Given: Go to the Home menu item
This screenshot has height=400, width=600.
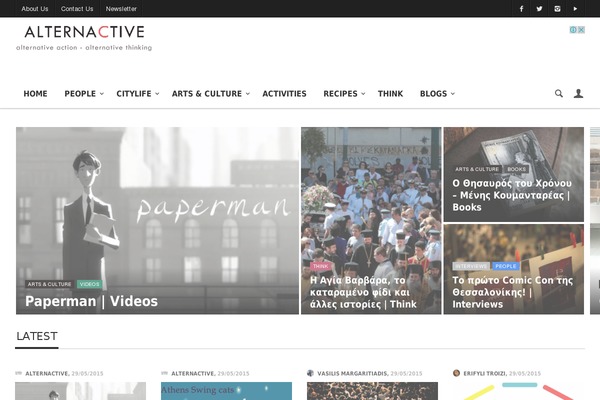Looking at the screenshot, I should point(35,93).
